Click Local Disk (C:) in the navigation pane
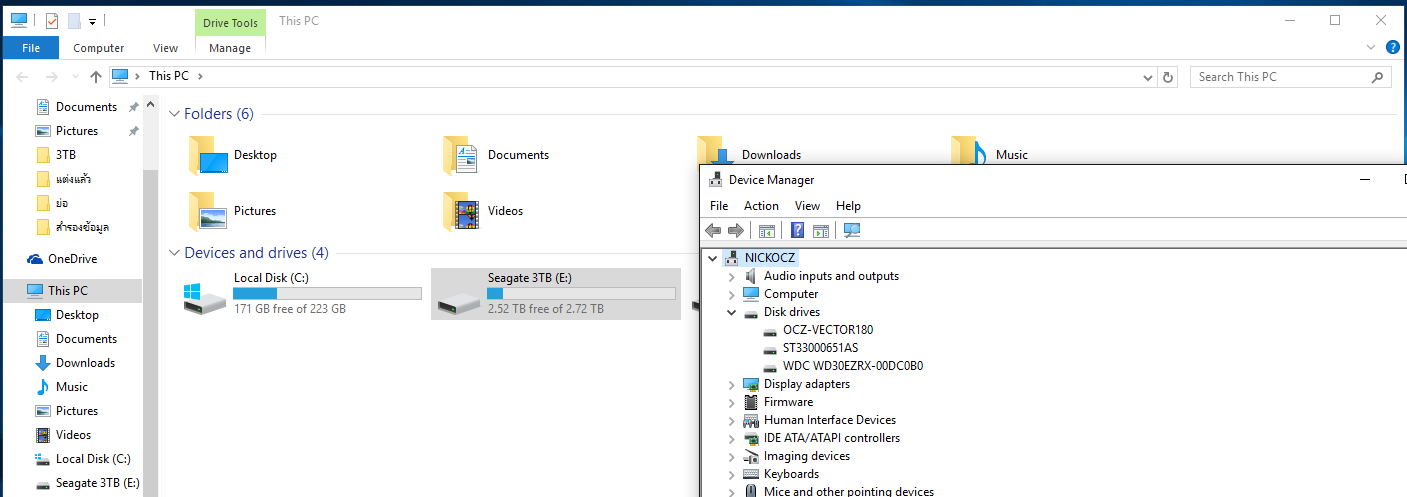The image size is (1407, 497). [93, 459]
